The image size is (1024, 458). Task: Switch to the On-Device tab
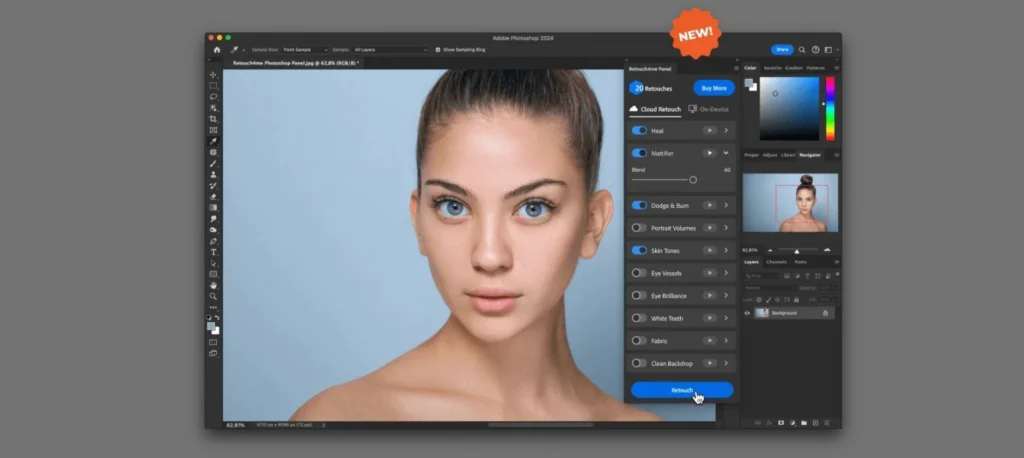[708, 108]
